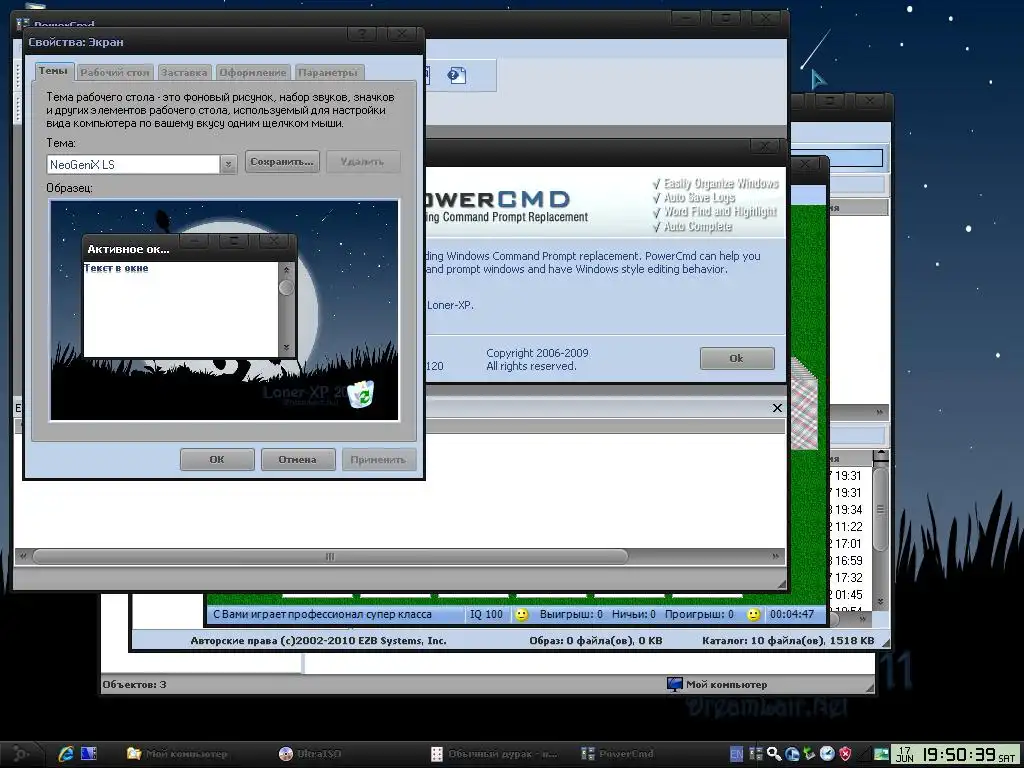
Task: Select the Темы tab
Action: point(53,71)
